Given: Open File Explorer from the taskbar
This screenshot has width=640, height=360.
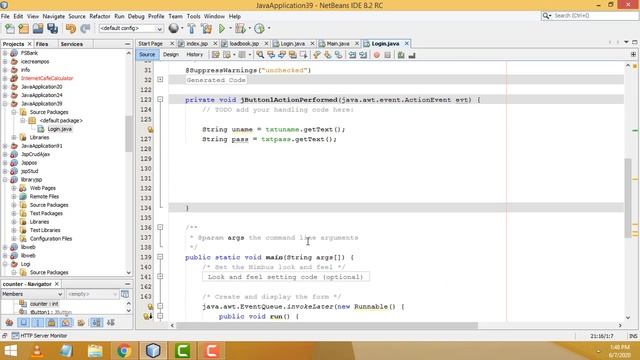Looking at the screenshot, I should click(x=95, y=351).
